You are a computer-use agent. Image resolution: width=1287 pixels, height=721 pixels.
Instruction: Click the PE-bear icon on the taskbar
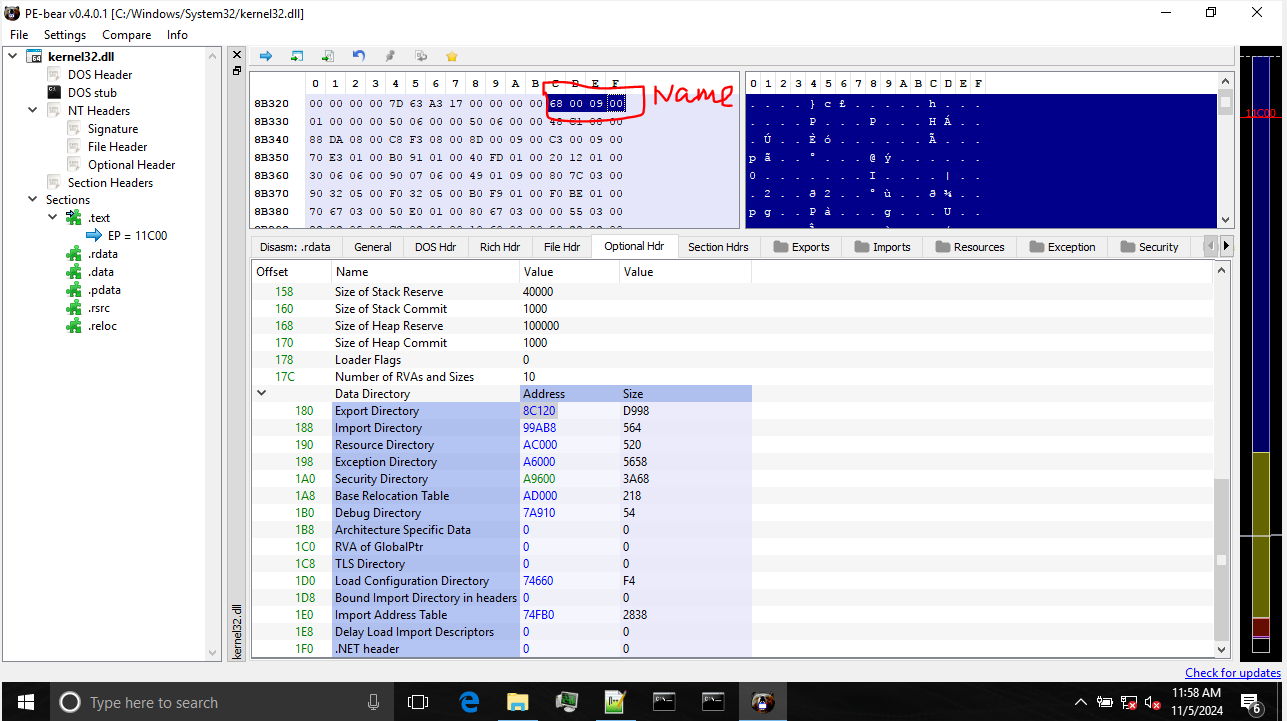(762, 702)
